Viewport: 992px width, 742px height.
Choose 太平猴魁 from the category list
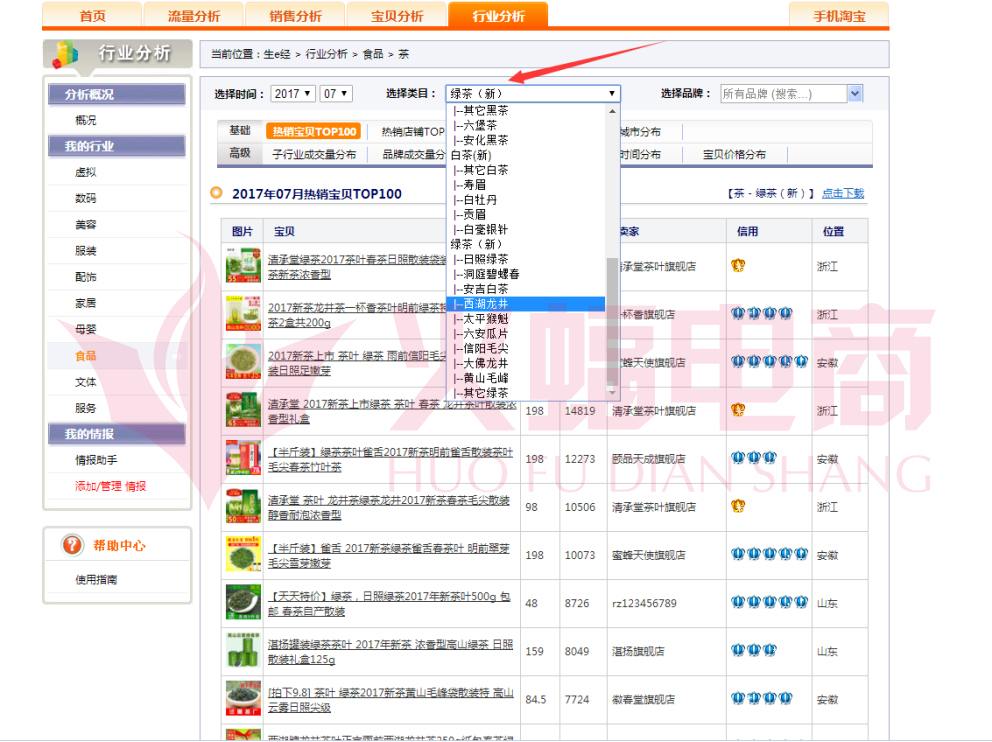click(526, 319)
